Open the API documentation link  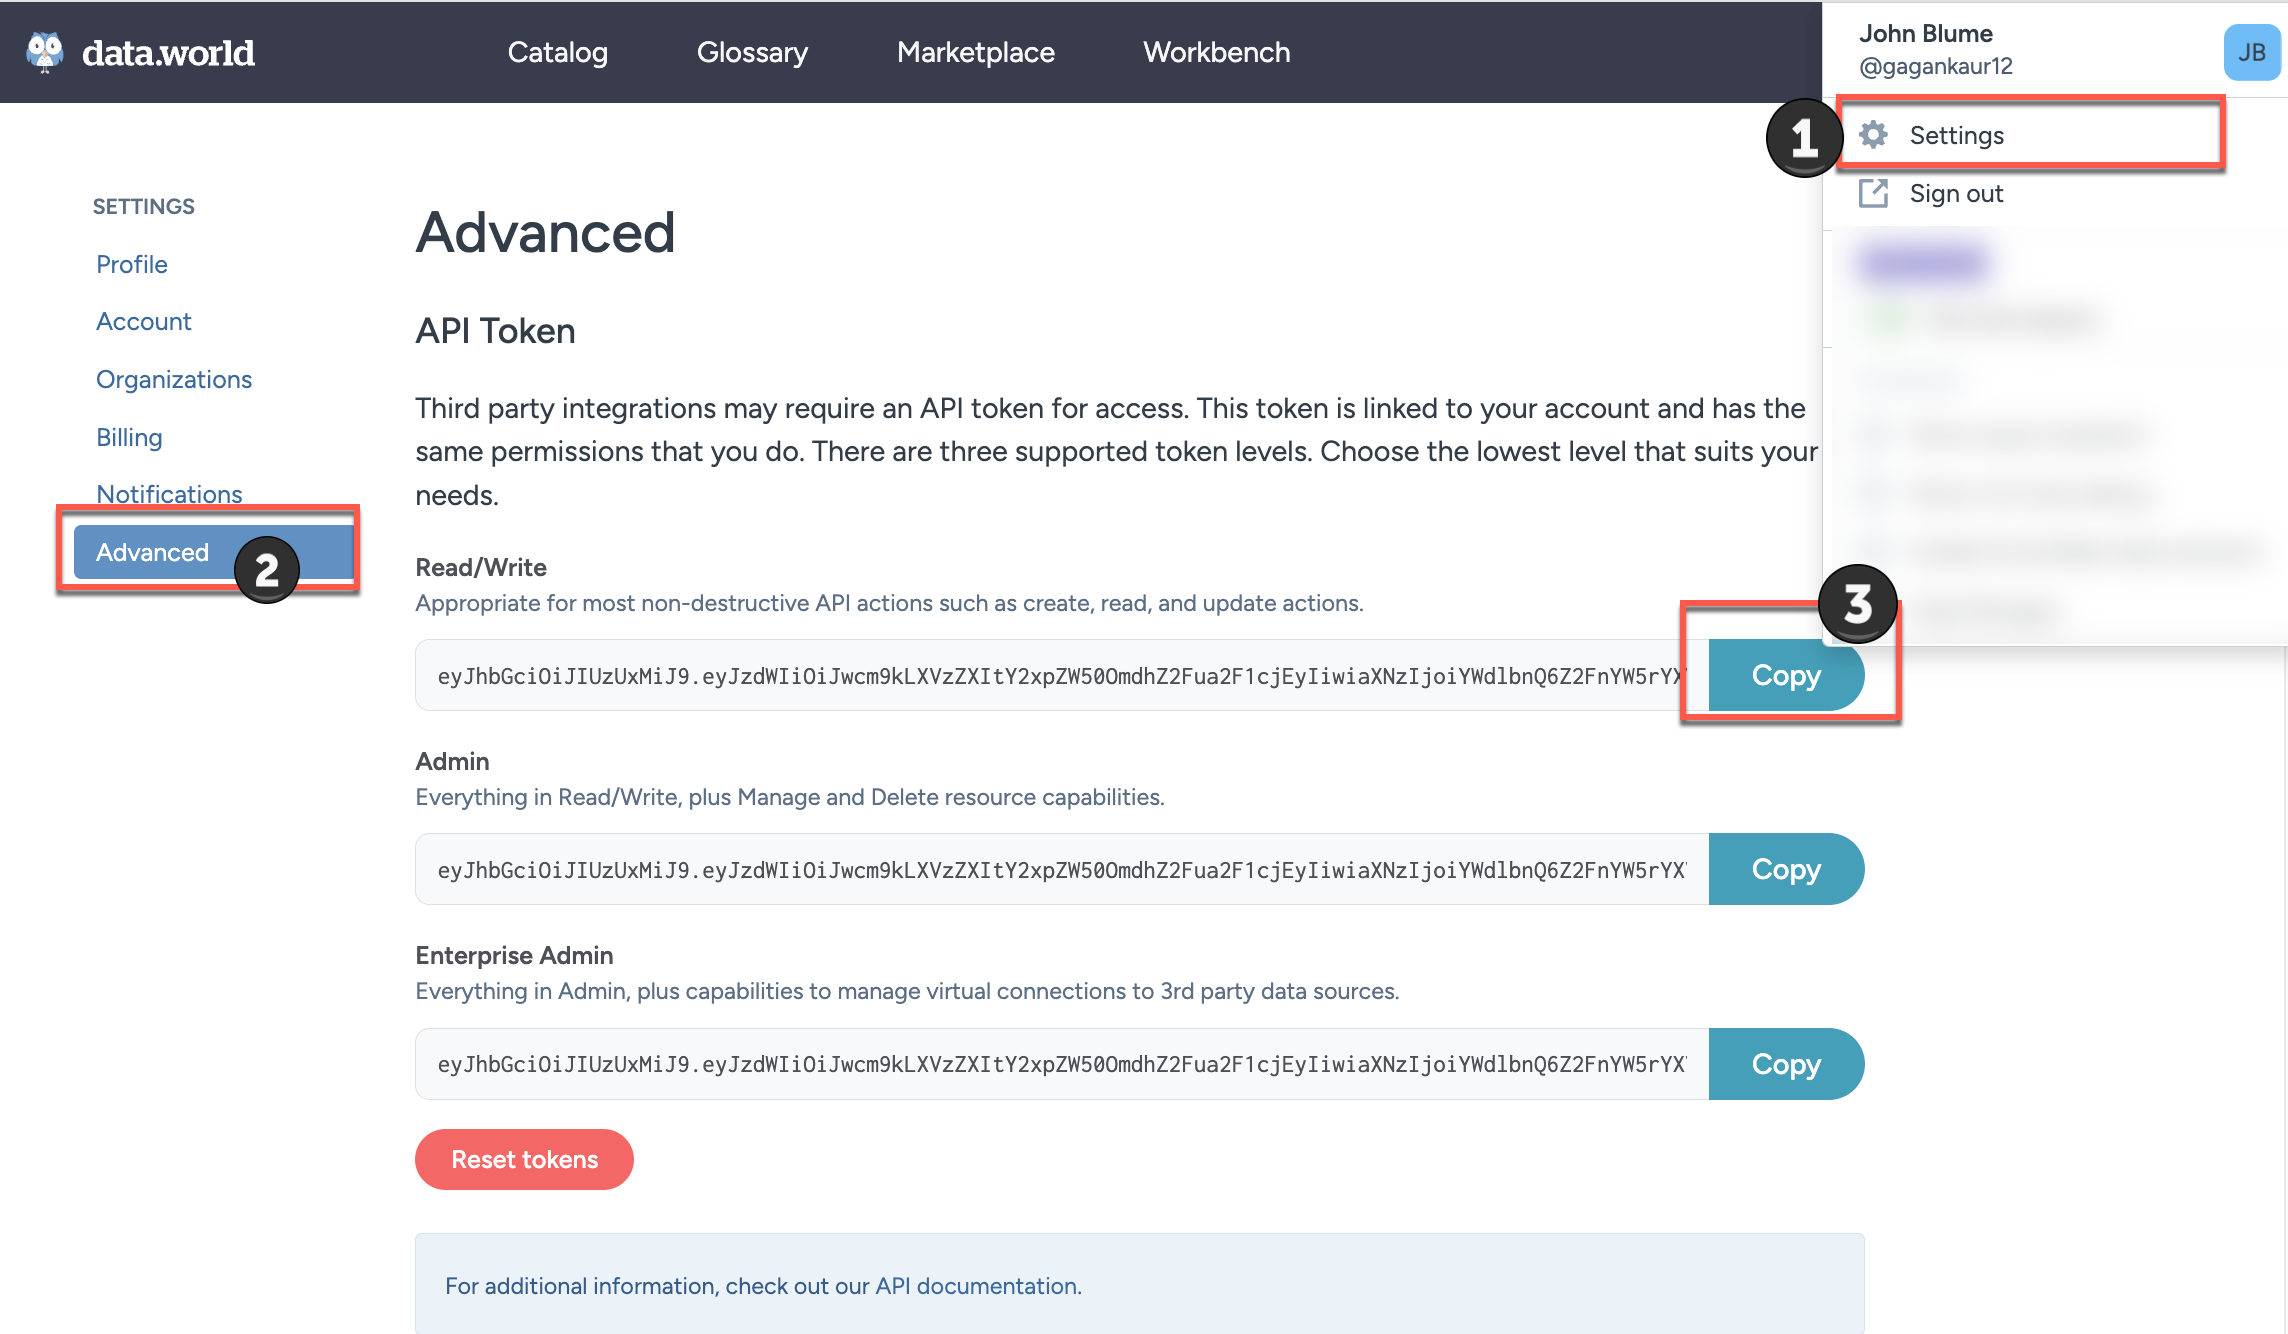[975, 1286]
